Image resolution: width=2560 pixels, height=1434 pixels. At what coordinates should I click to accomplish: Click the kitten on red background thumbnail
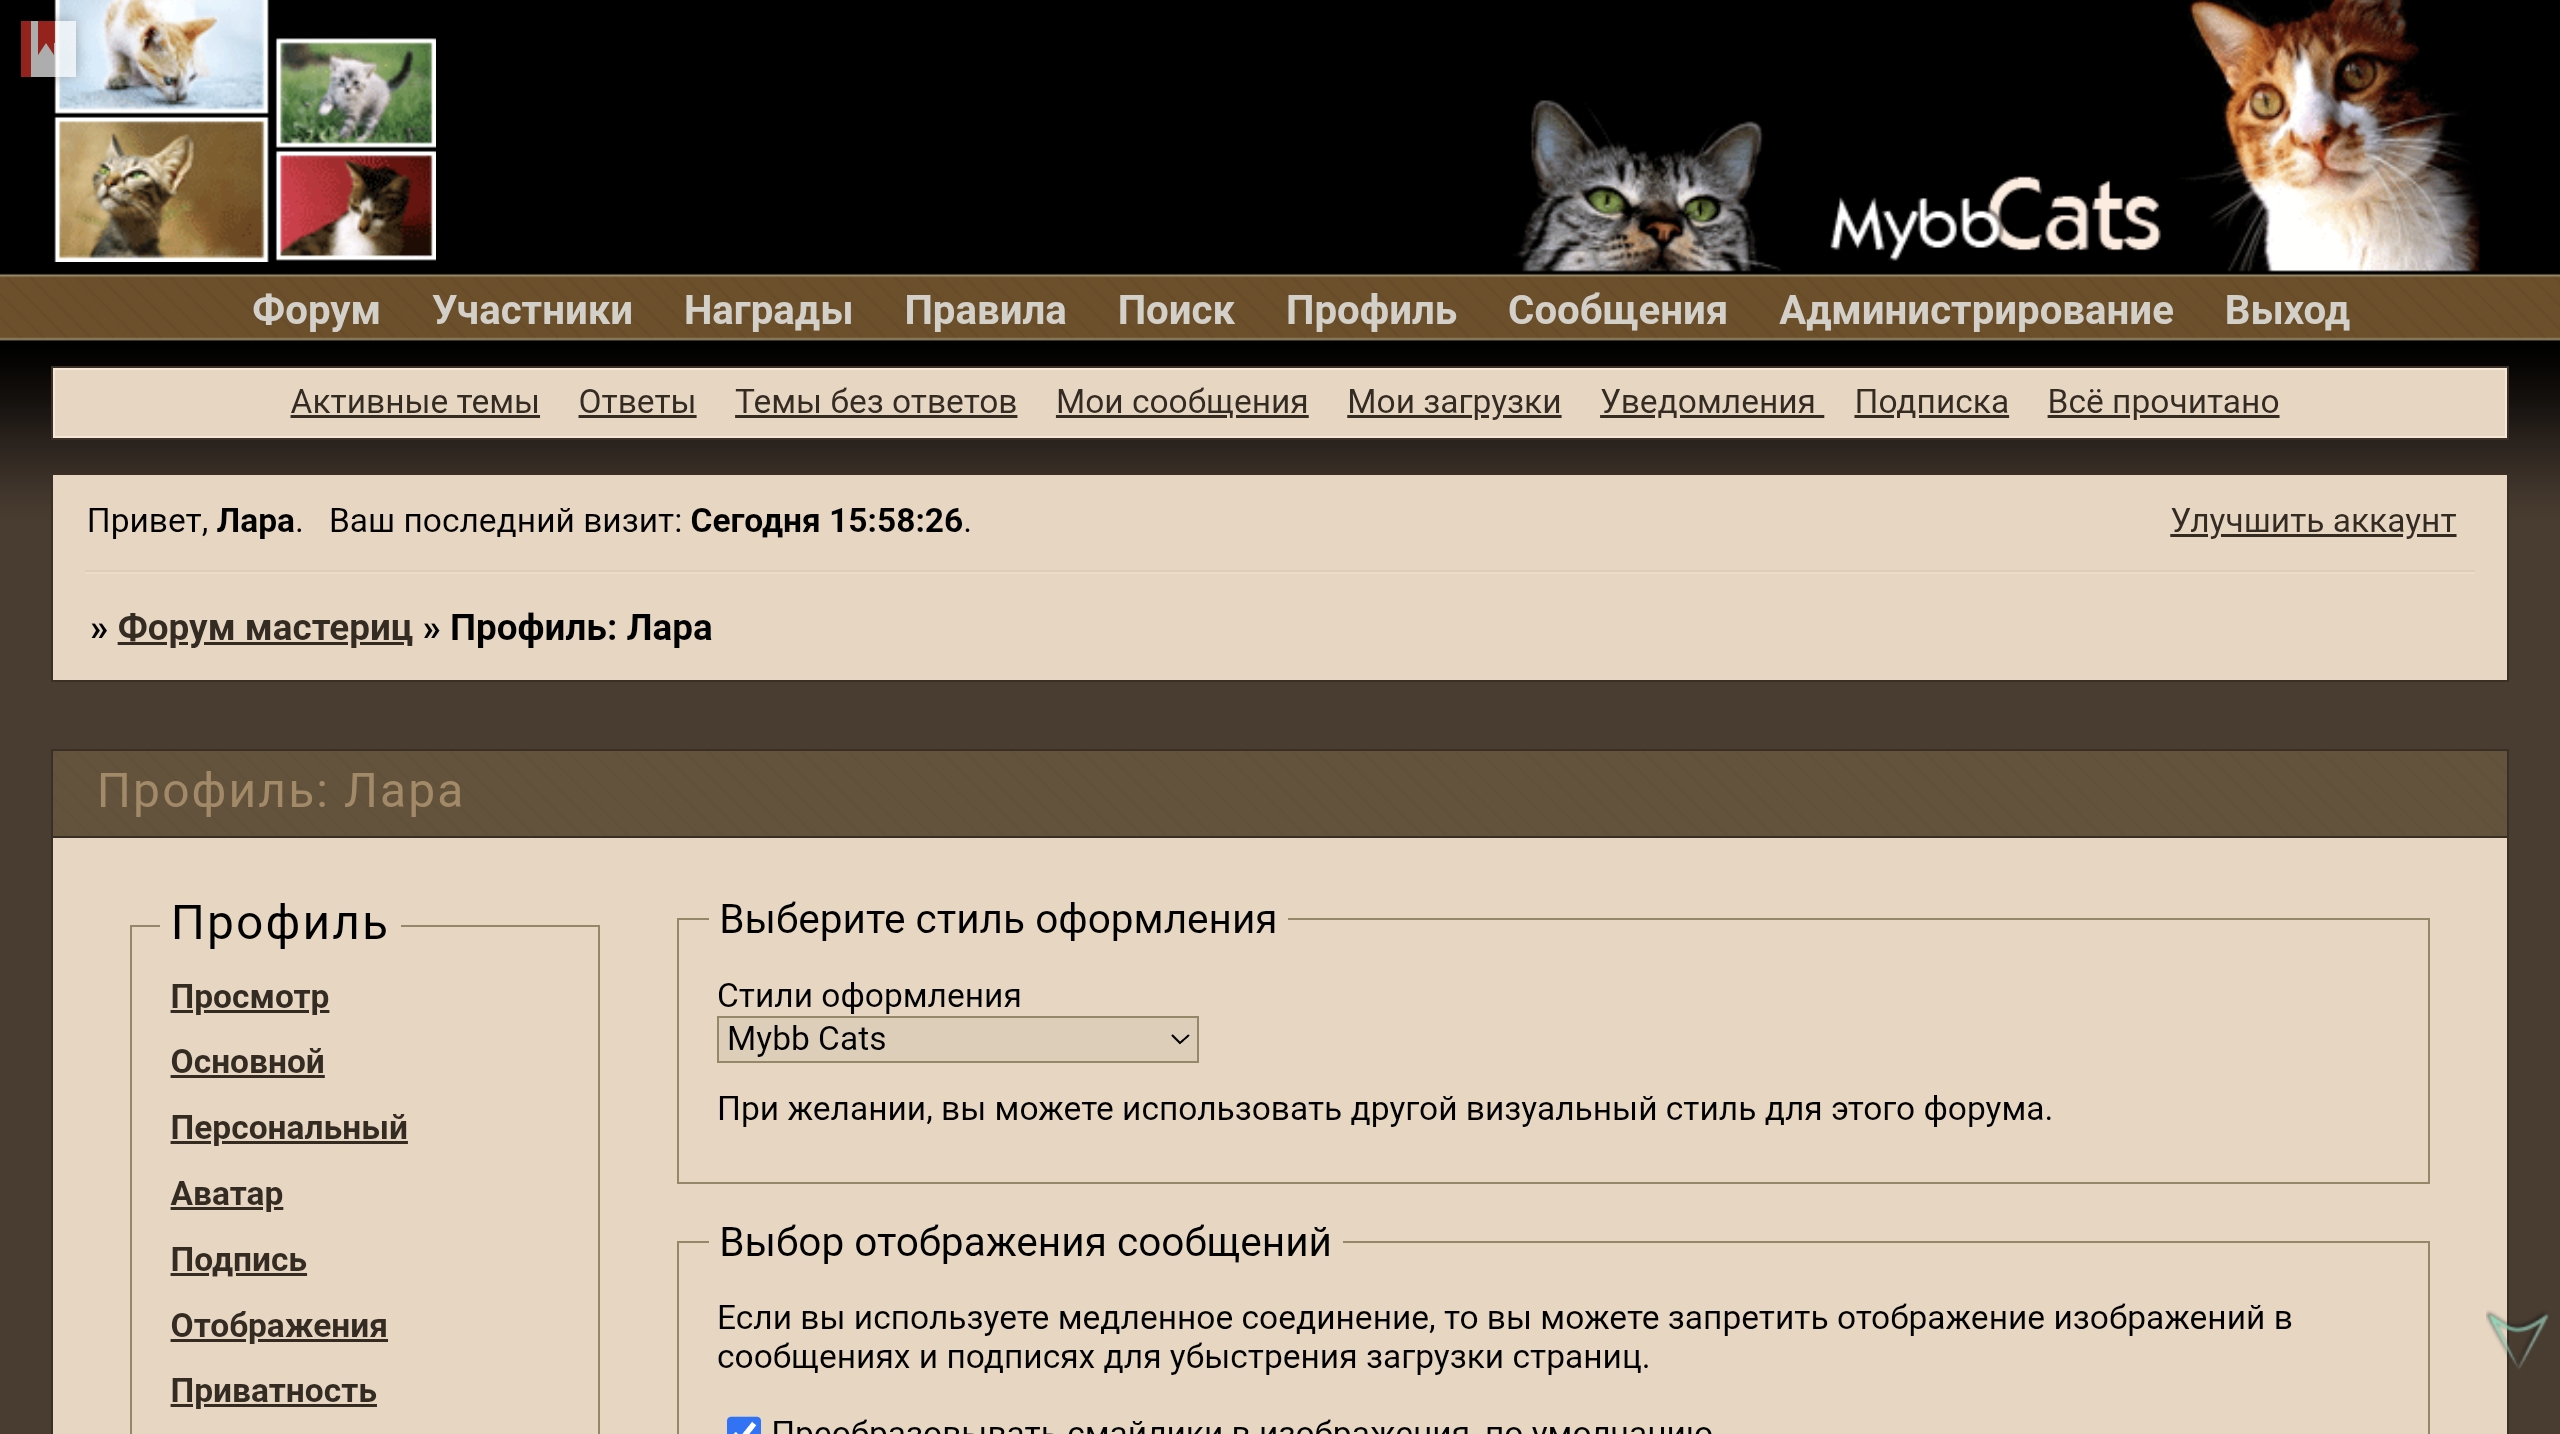355,206
